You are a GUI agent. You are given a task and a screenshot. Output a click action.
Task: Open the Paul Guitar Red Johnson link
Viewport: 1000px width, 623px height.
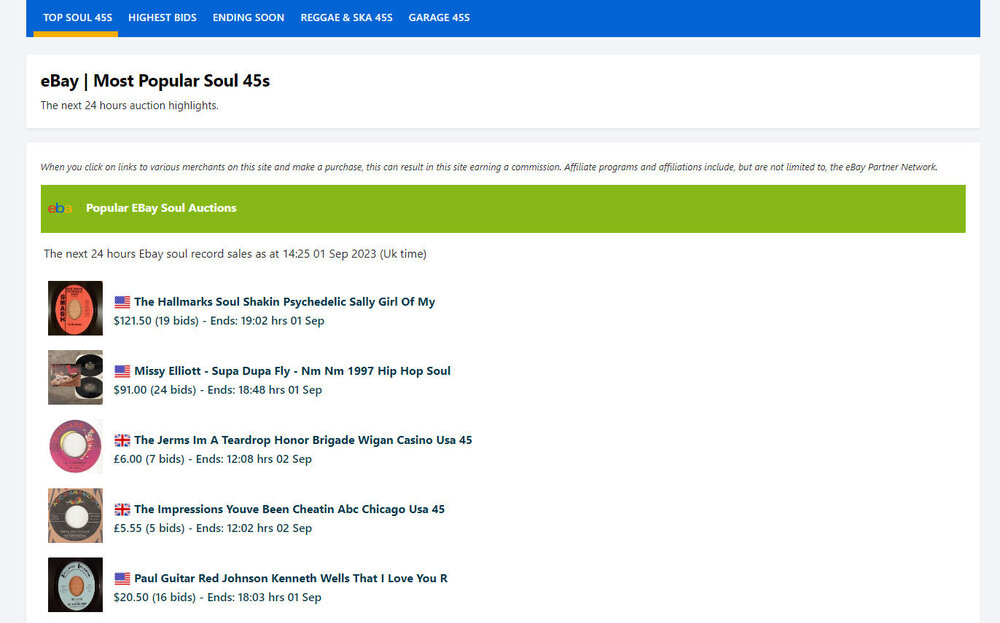(x=291, y=578)
